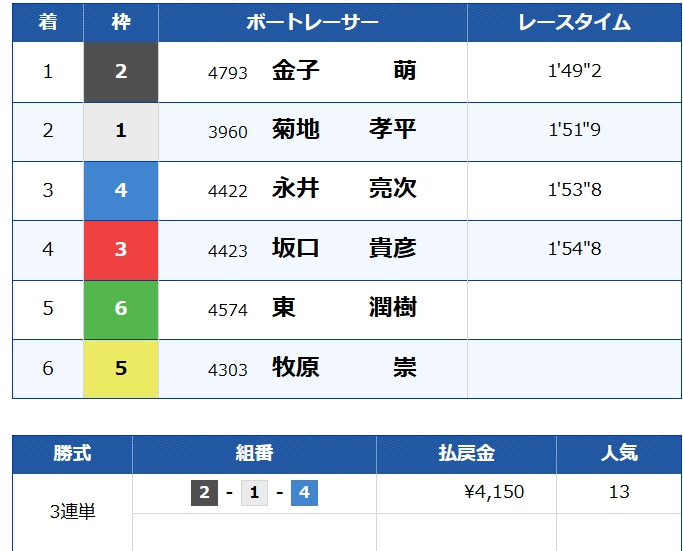The height and width of the screenshot is (551, 683).
Task: Open racer 菊地 孝平 profile
Action: (x=343, y=130)
